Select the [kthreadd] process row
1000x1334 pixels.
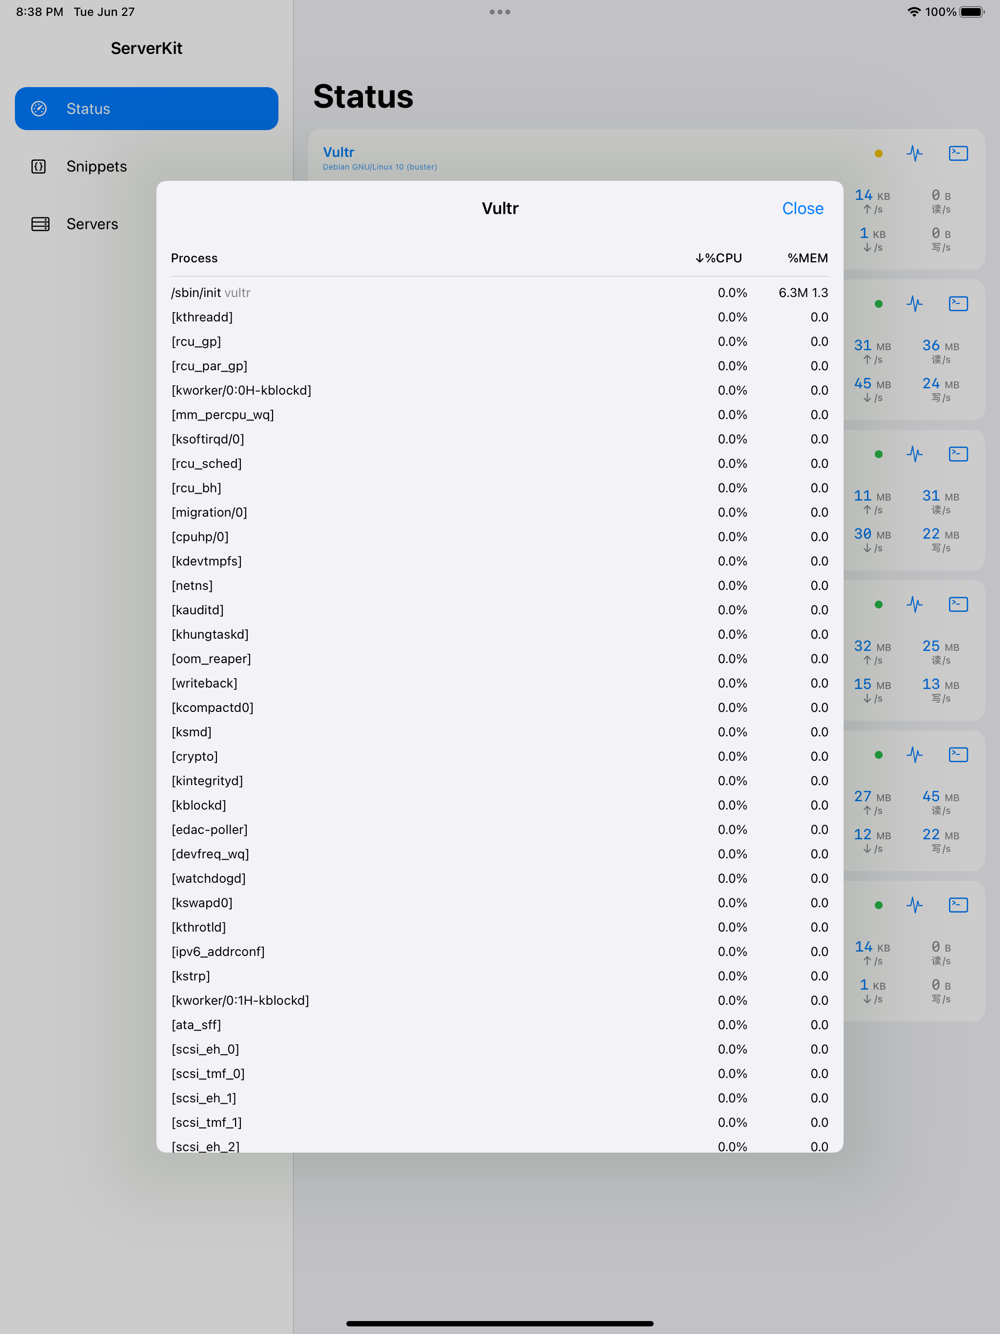500,317
